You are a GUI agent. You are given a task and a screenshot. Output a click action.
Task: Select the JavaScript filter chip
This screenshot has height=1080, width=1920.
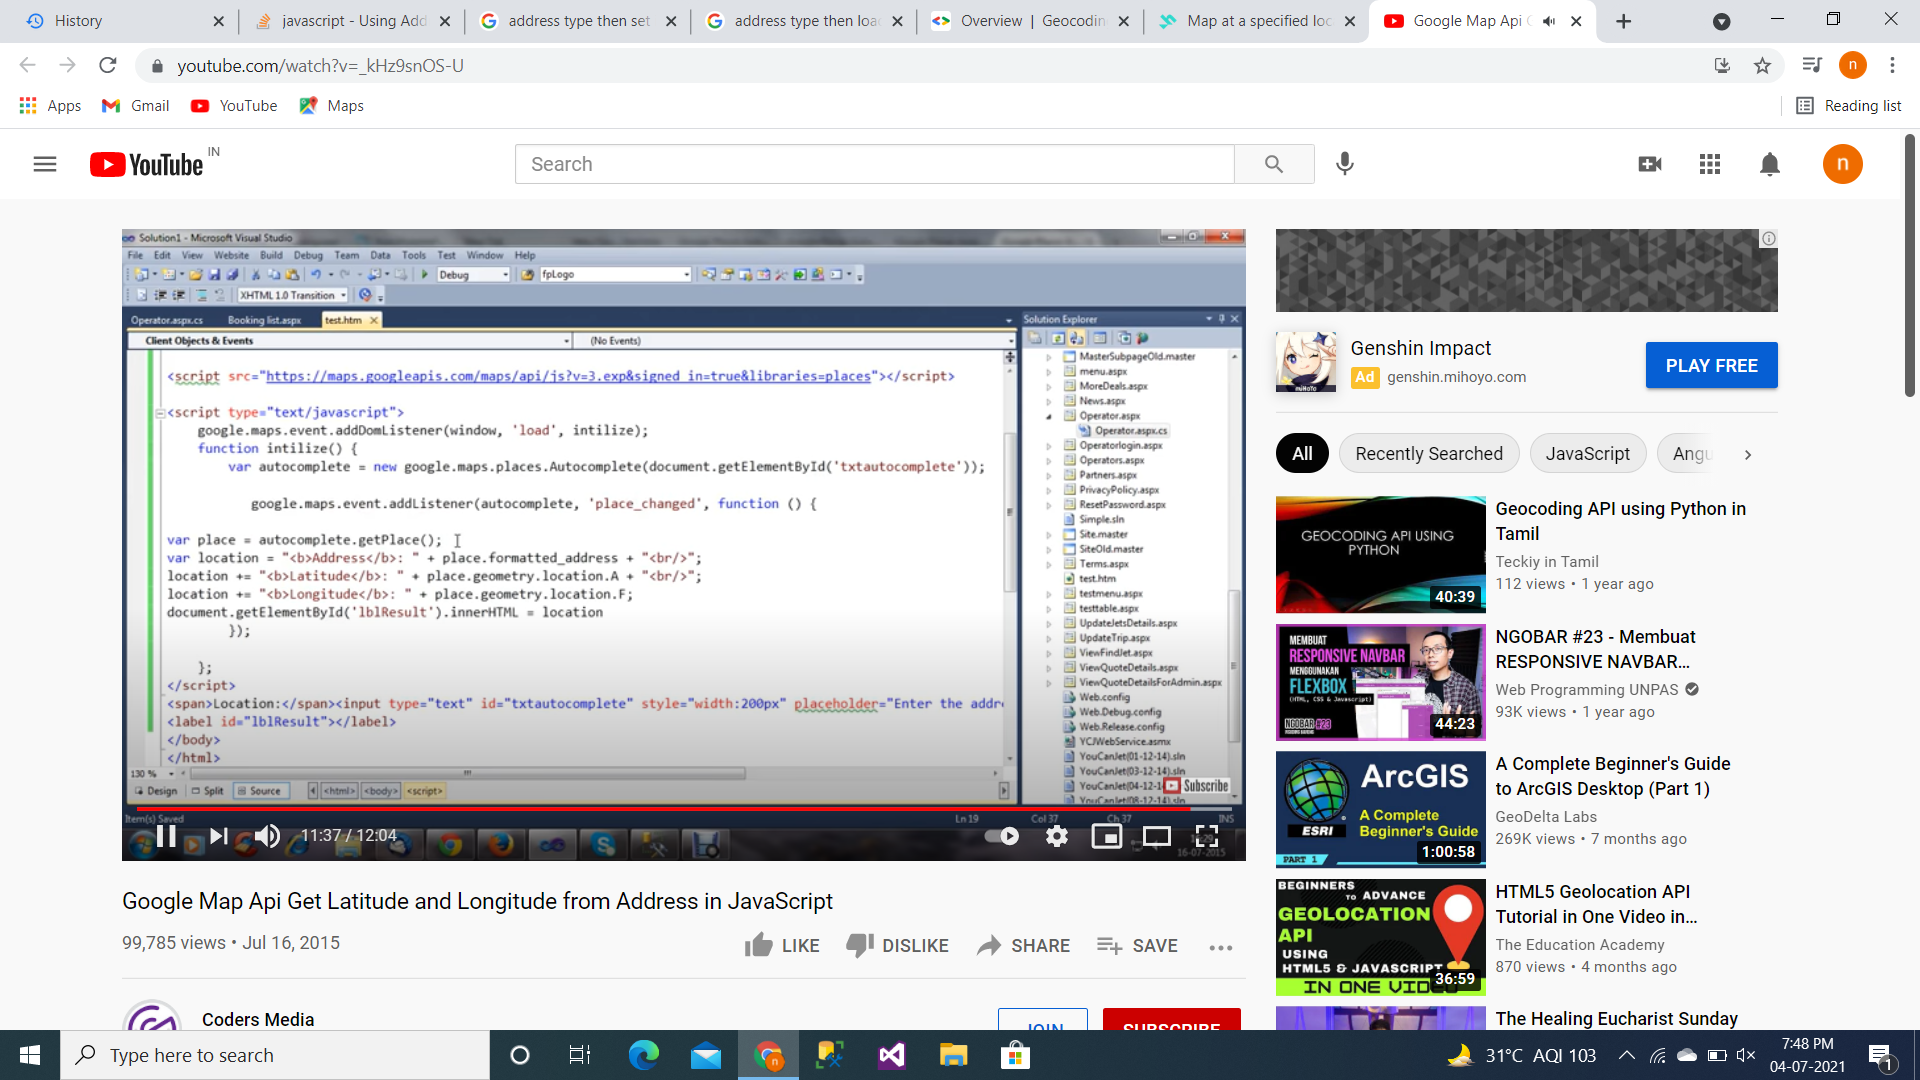(1587, 454)
